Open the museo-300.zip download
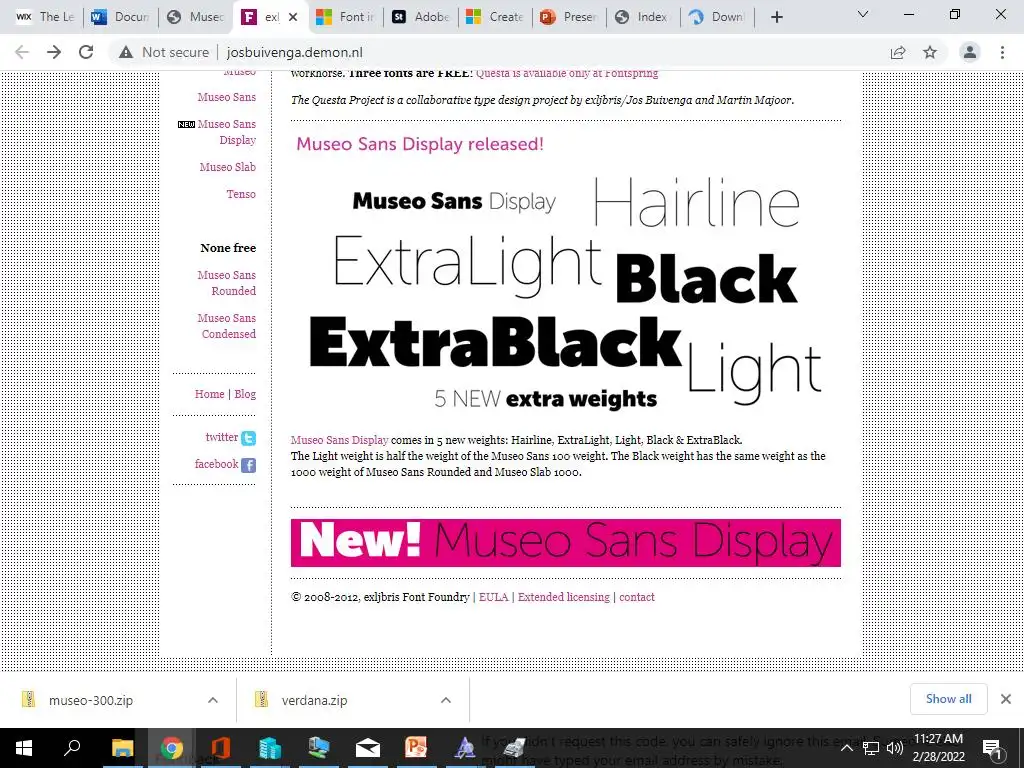 tap(91, 700)
